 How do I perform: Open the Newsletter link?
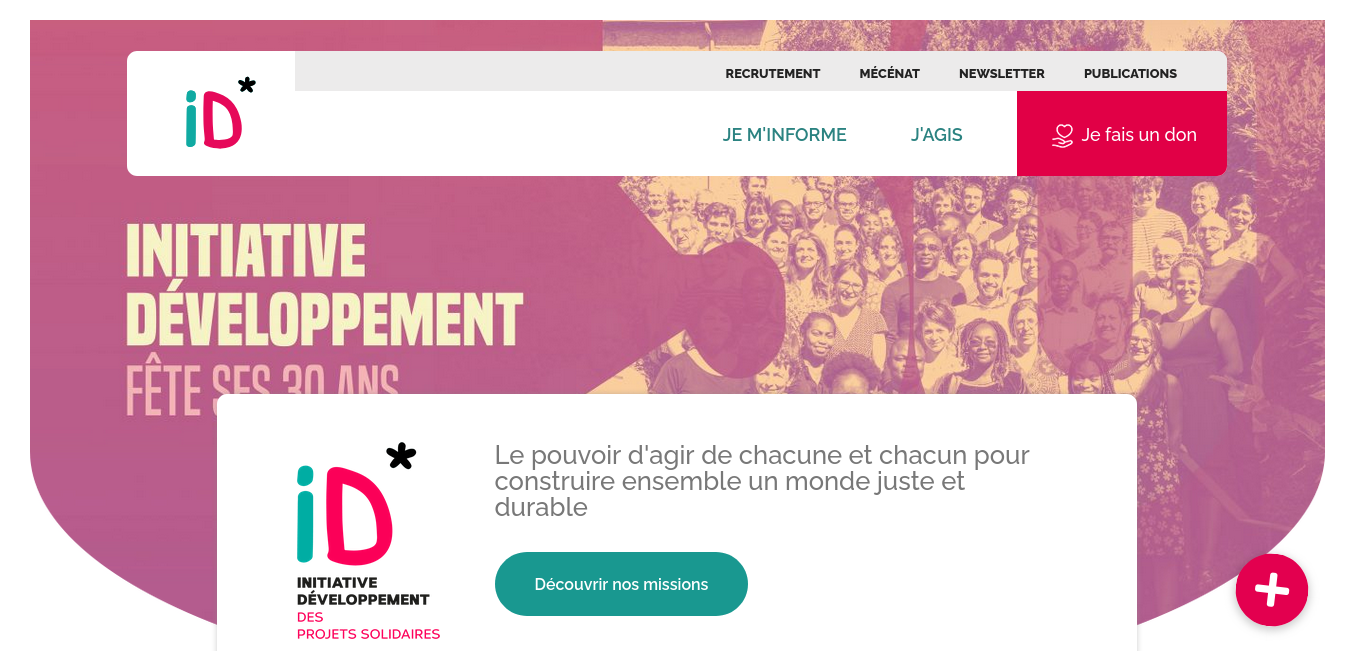(x=1002, y=73)
